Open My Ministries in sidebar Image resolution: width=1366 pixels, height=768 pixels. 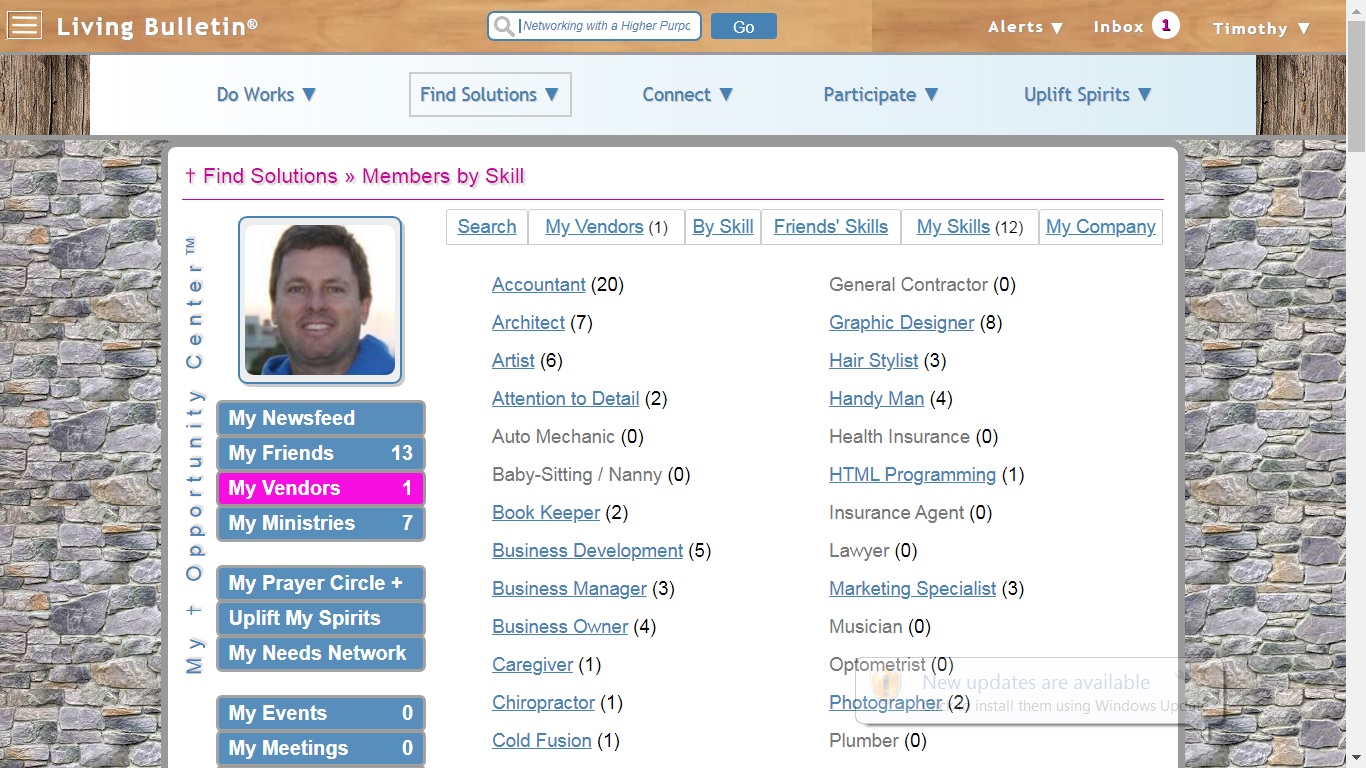[321, 523]
